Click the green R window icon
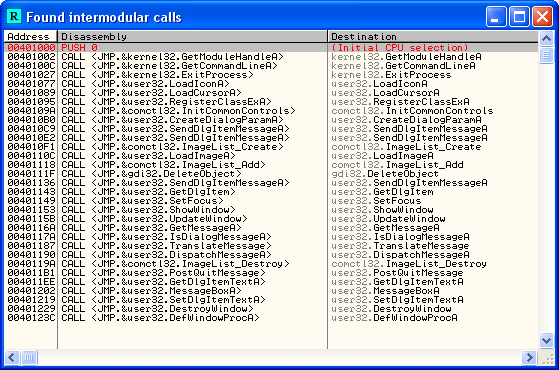The width and height of the screenshot is (559, 370). [14, 16]
